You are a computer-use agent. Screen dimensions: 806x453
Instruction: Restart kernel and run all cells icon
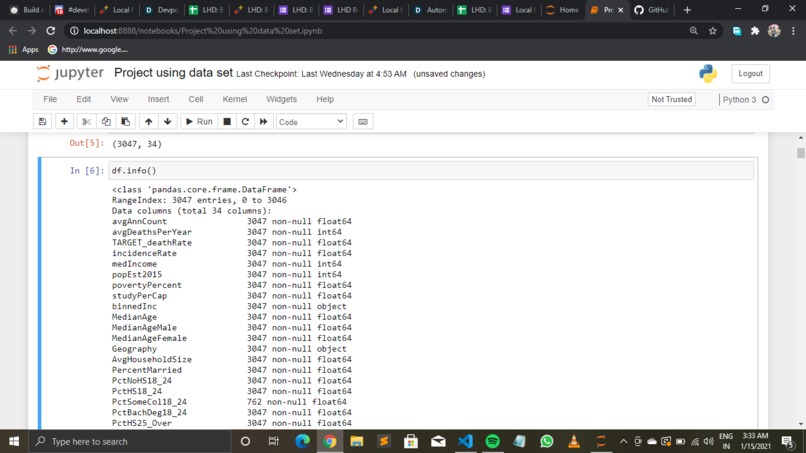[264, 122]
